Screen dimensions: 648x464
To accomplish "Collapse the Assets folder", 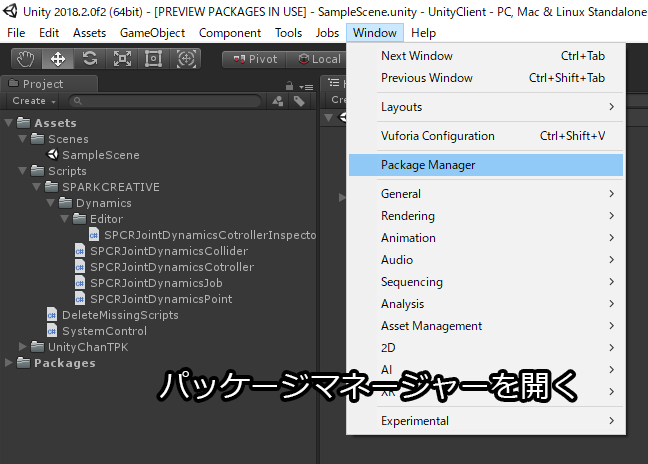I will 8,123.
